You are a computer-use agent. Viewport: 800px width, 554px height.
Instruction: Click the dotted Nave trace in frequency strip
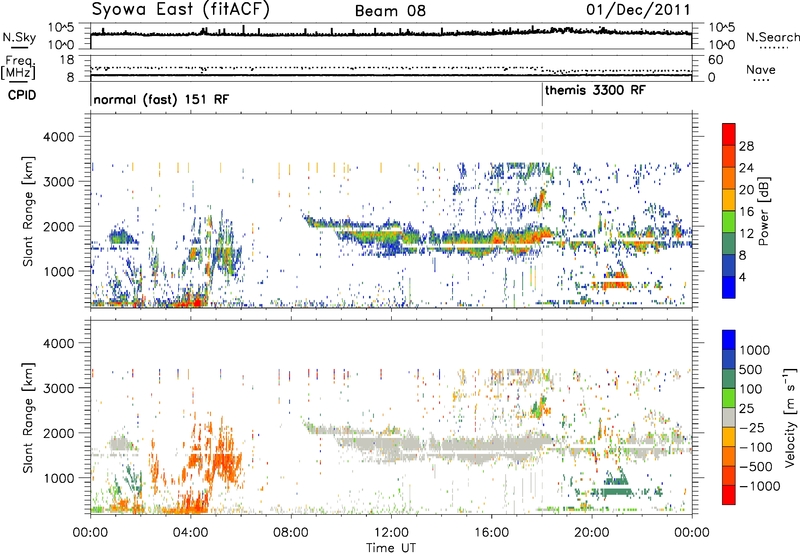click(391, 68)
